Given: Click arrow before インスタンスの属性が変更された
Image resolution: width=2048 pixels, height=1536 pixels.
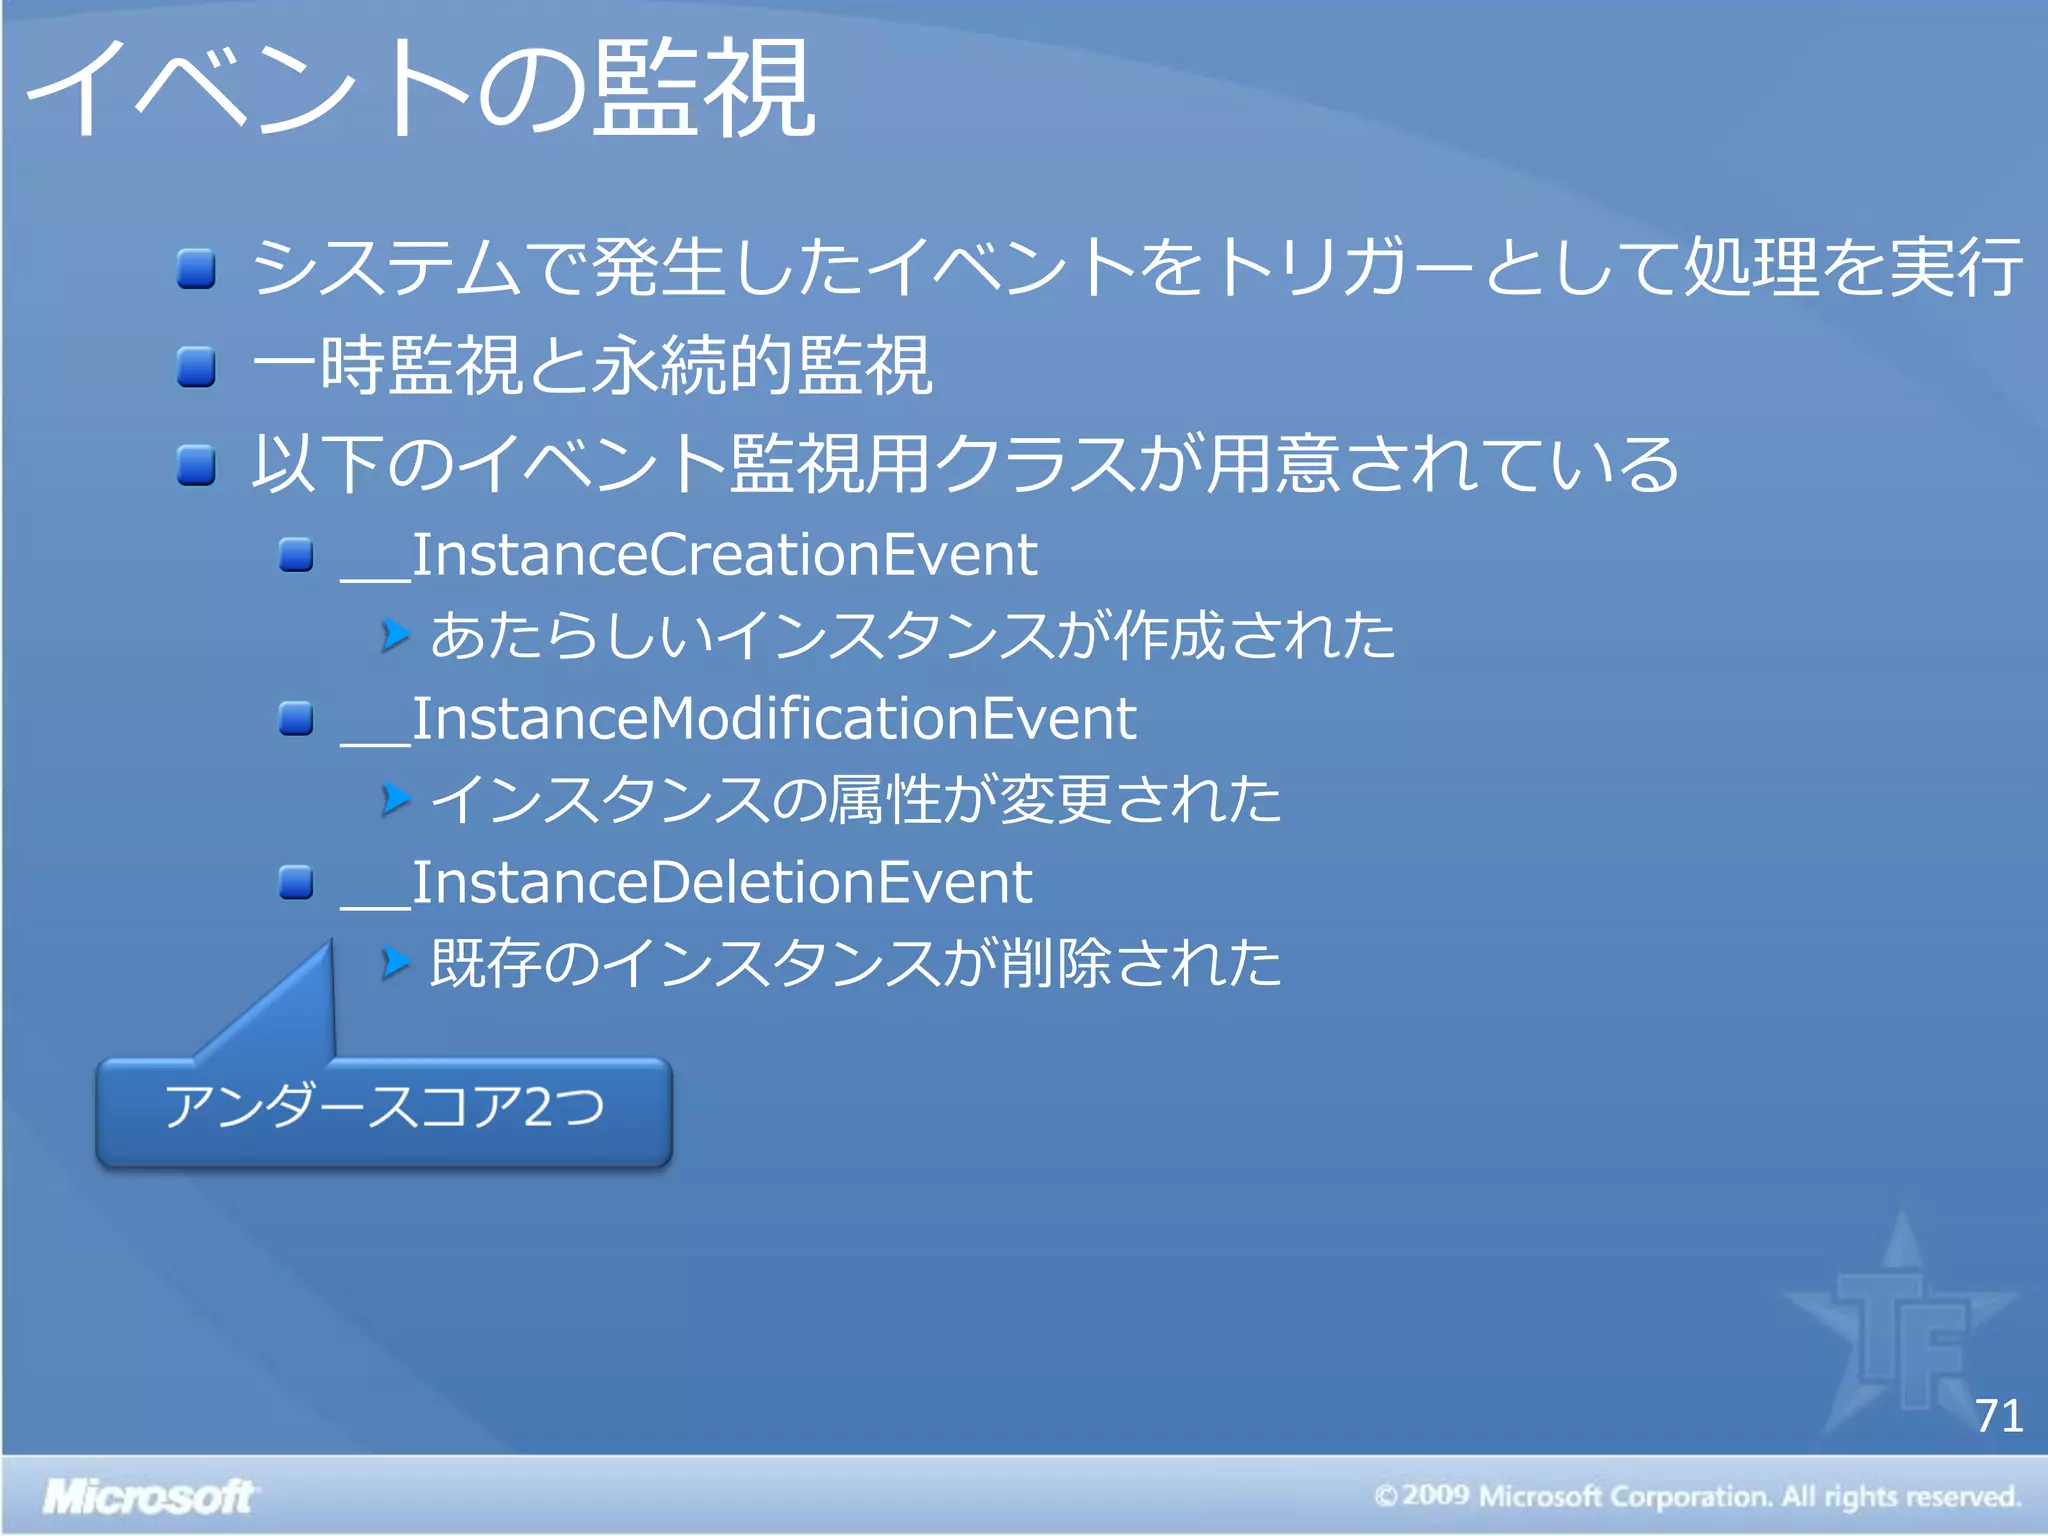Looking at the screenshot, I should [x=396, y=799].
